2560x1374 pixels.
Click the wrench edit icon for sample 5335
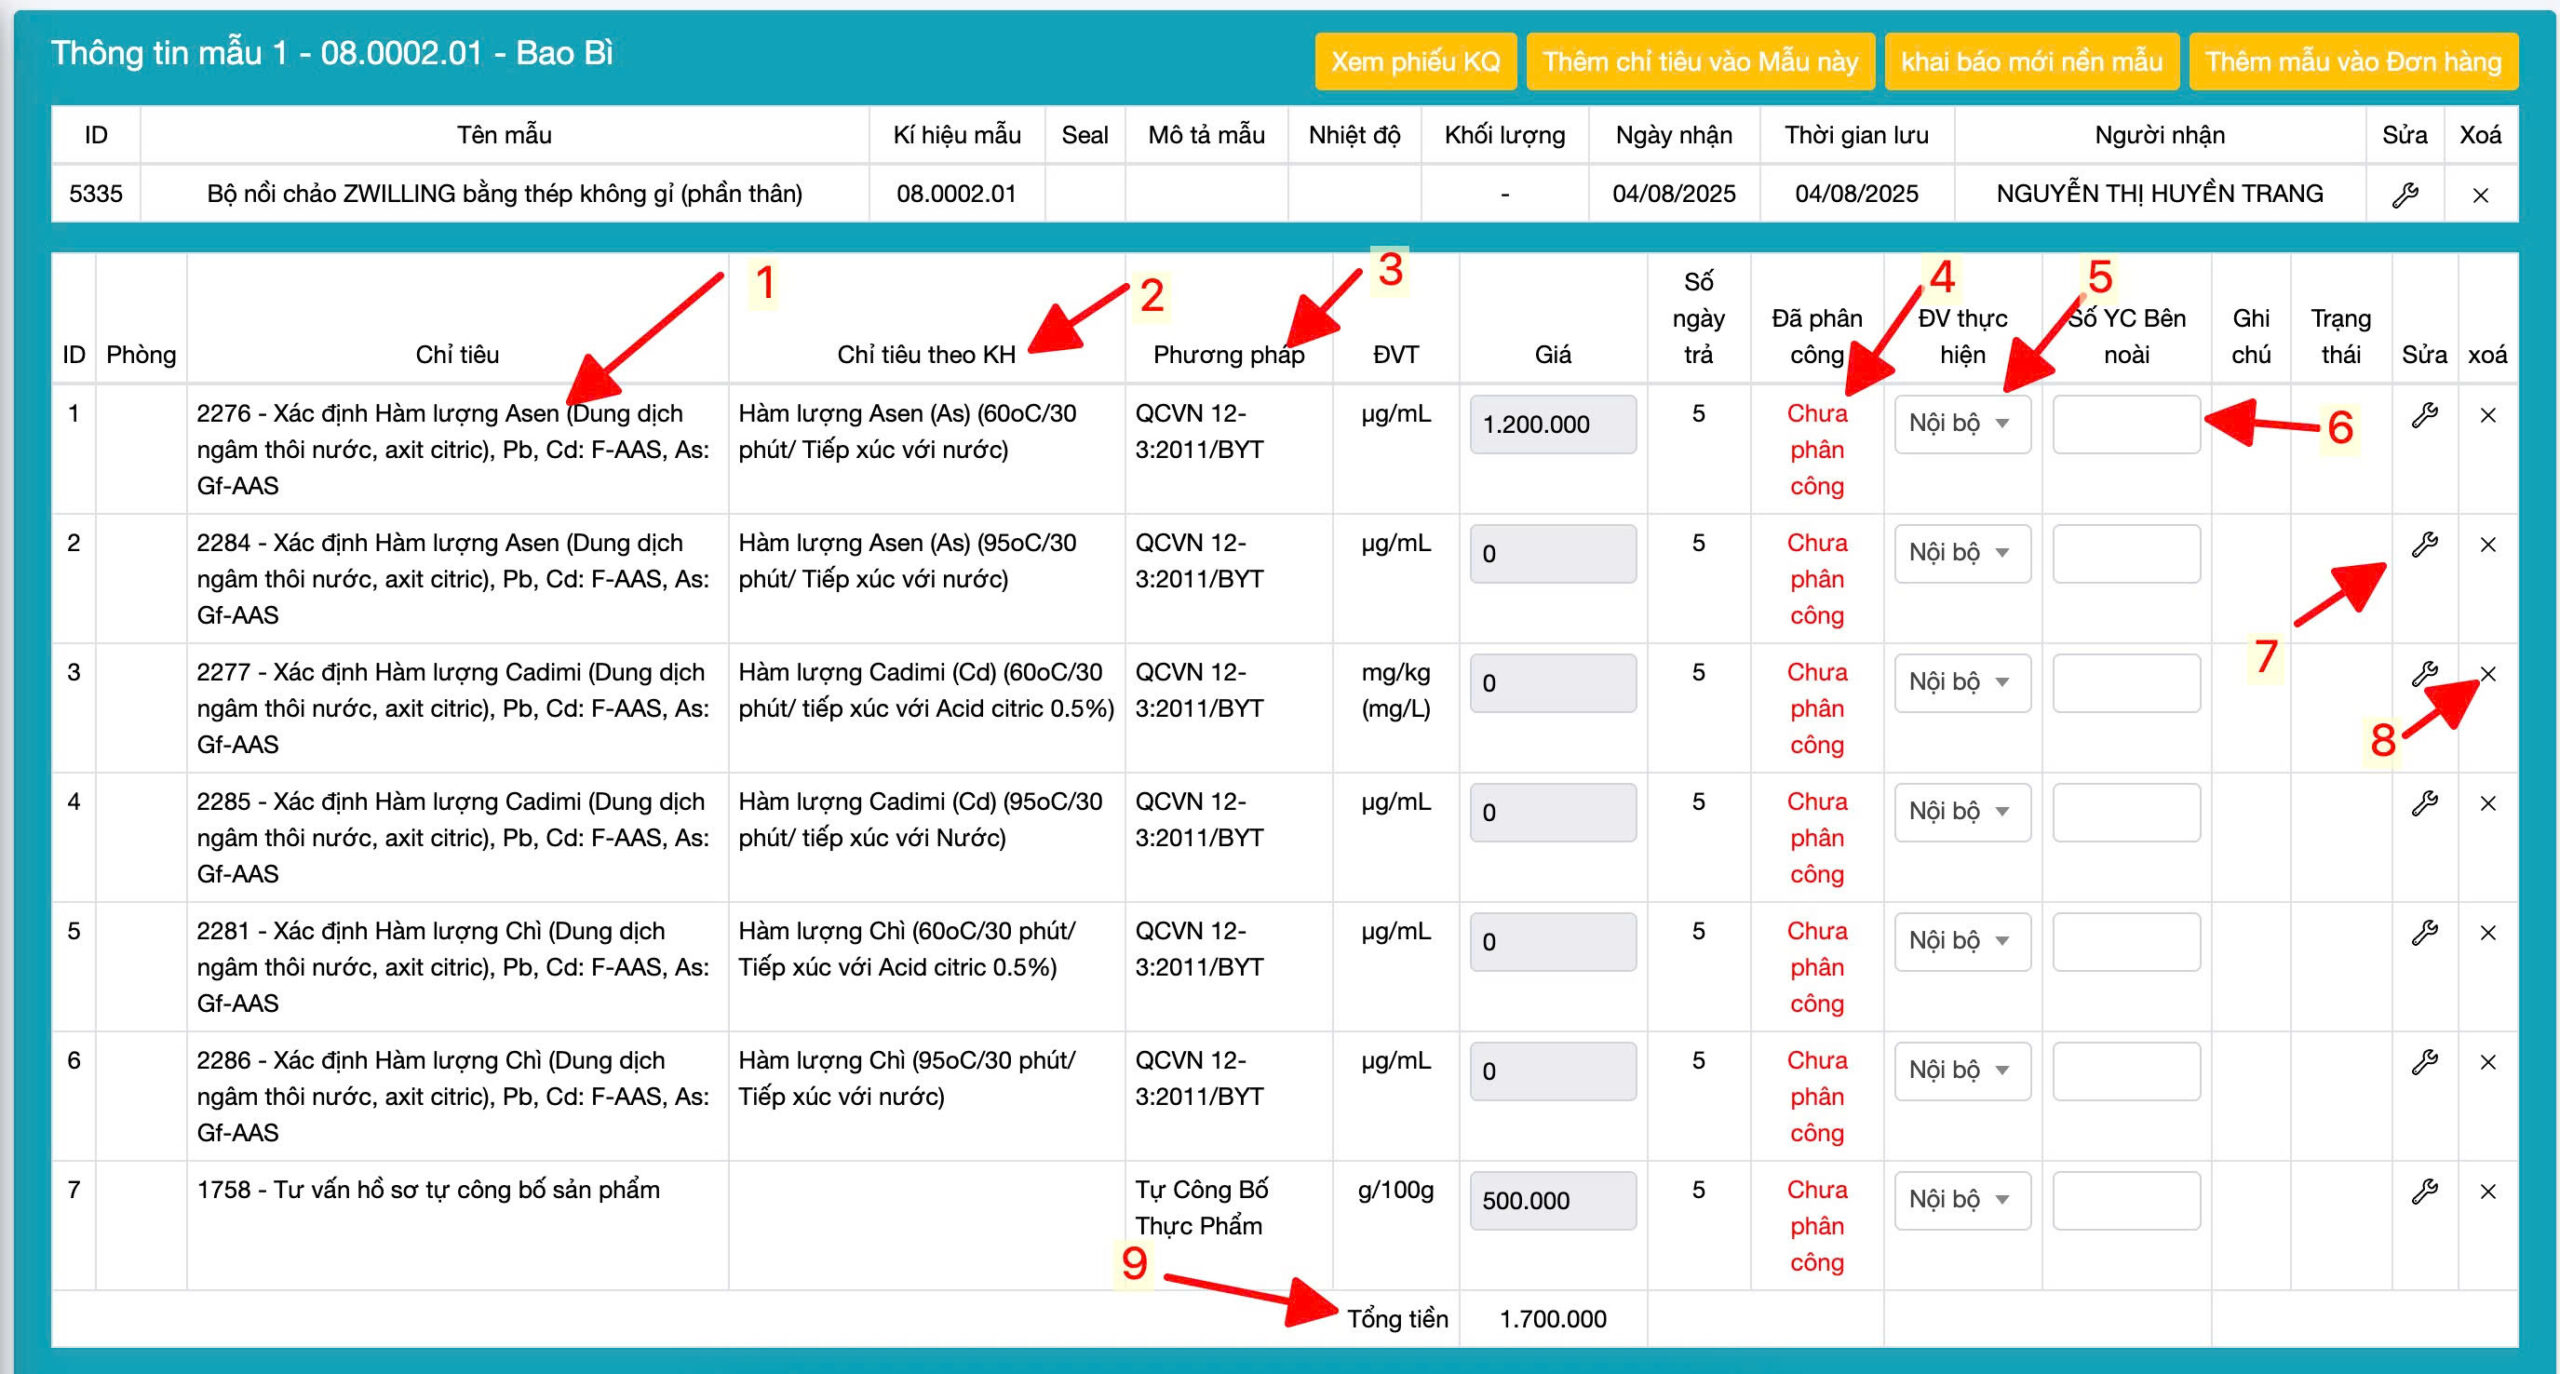(2404, 194)
